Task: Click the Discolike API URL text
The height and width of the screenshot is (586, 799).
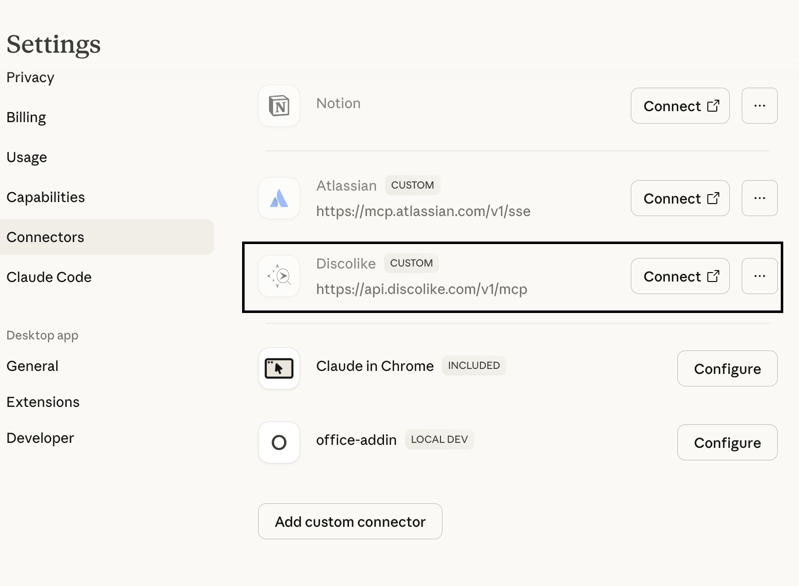Action: point(421,289)
